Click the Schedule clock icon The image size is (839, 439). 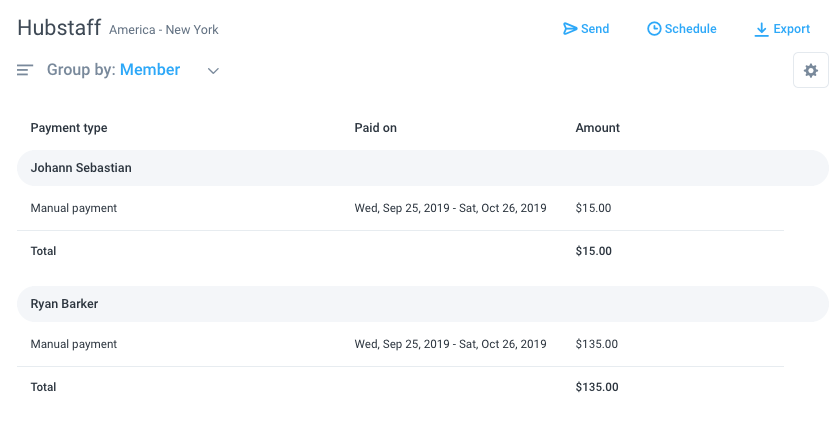[x=654, y=29]
